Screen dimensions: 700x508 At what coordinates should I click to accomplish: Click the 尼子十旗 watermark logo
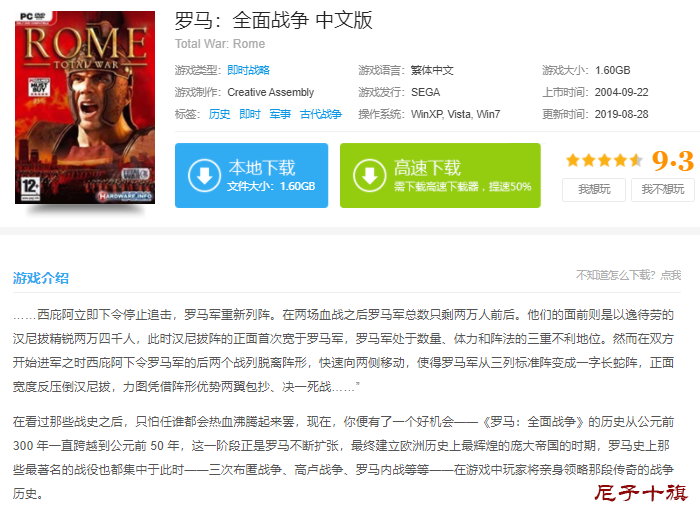pyautogui.click(x=641, y=493)
